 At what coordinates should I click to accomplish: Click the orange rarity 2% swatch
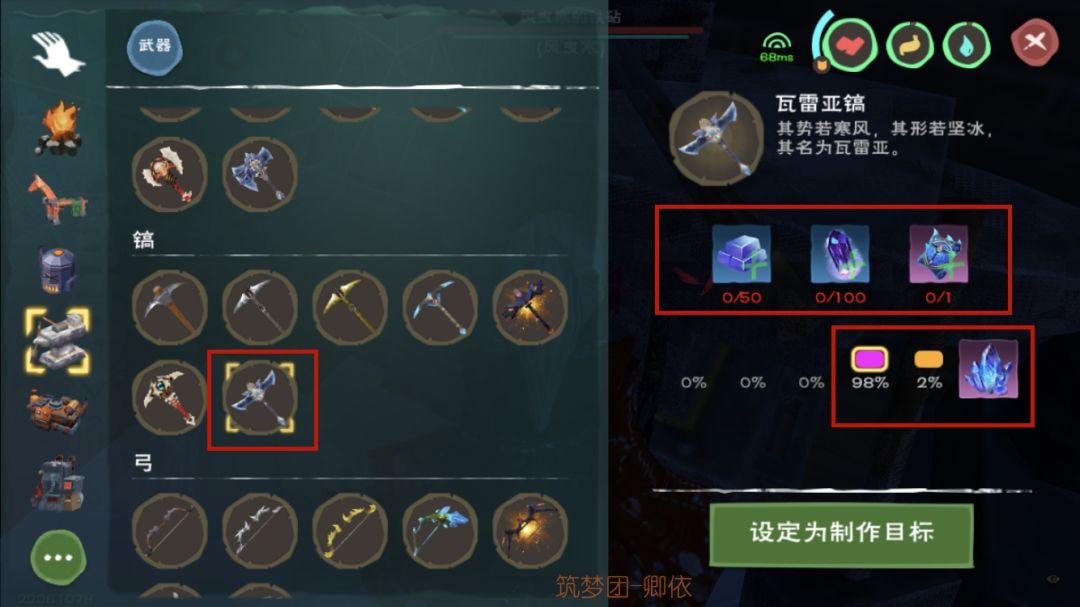click(928, 360)
